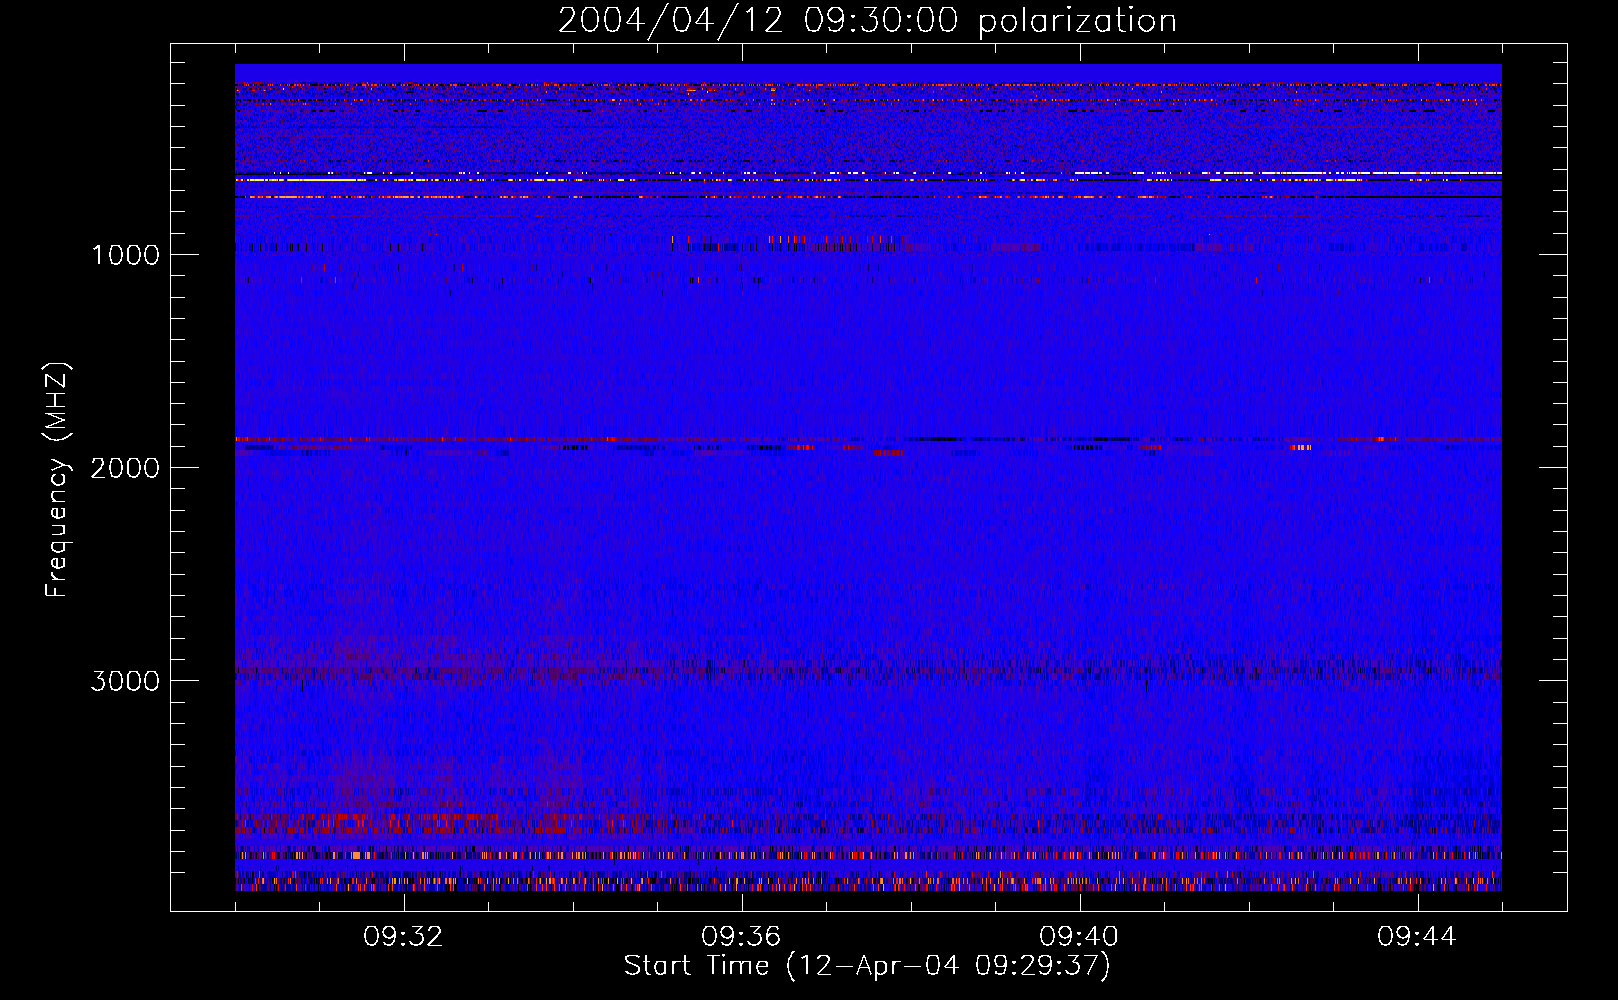Viewport: 1618px width, 1000px height.
Task: Click the 09:40 time tick label
Action: [1079, 937]
